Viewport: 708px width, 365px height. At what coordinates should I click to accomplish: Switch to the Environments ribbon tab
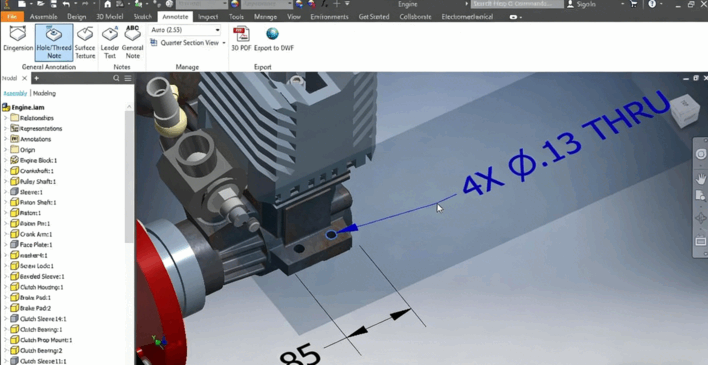click(x=329, y=17)
